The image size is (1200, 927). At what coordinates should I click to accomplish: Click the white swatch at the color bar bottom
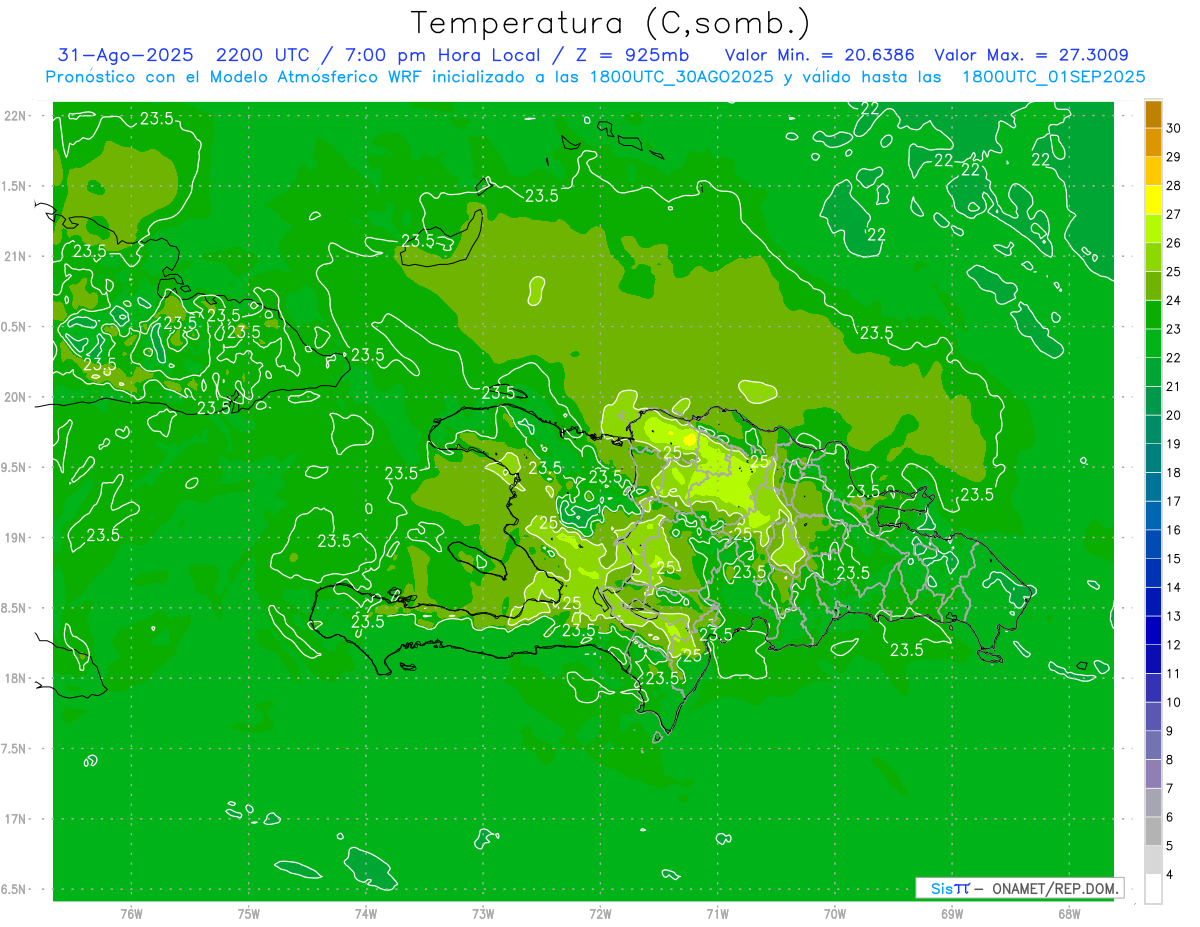click(1153, 888)
